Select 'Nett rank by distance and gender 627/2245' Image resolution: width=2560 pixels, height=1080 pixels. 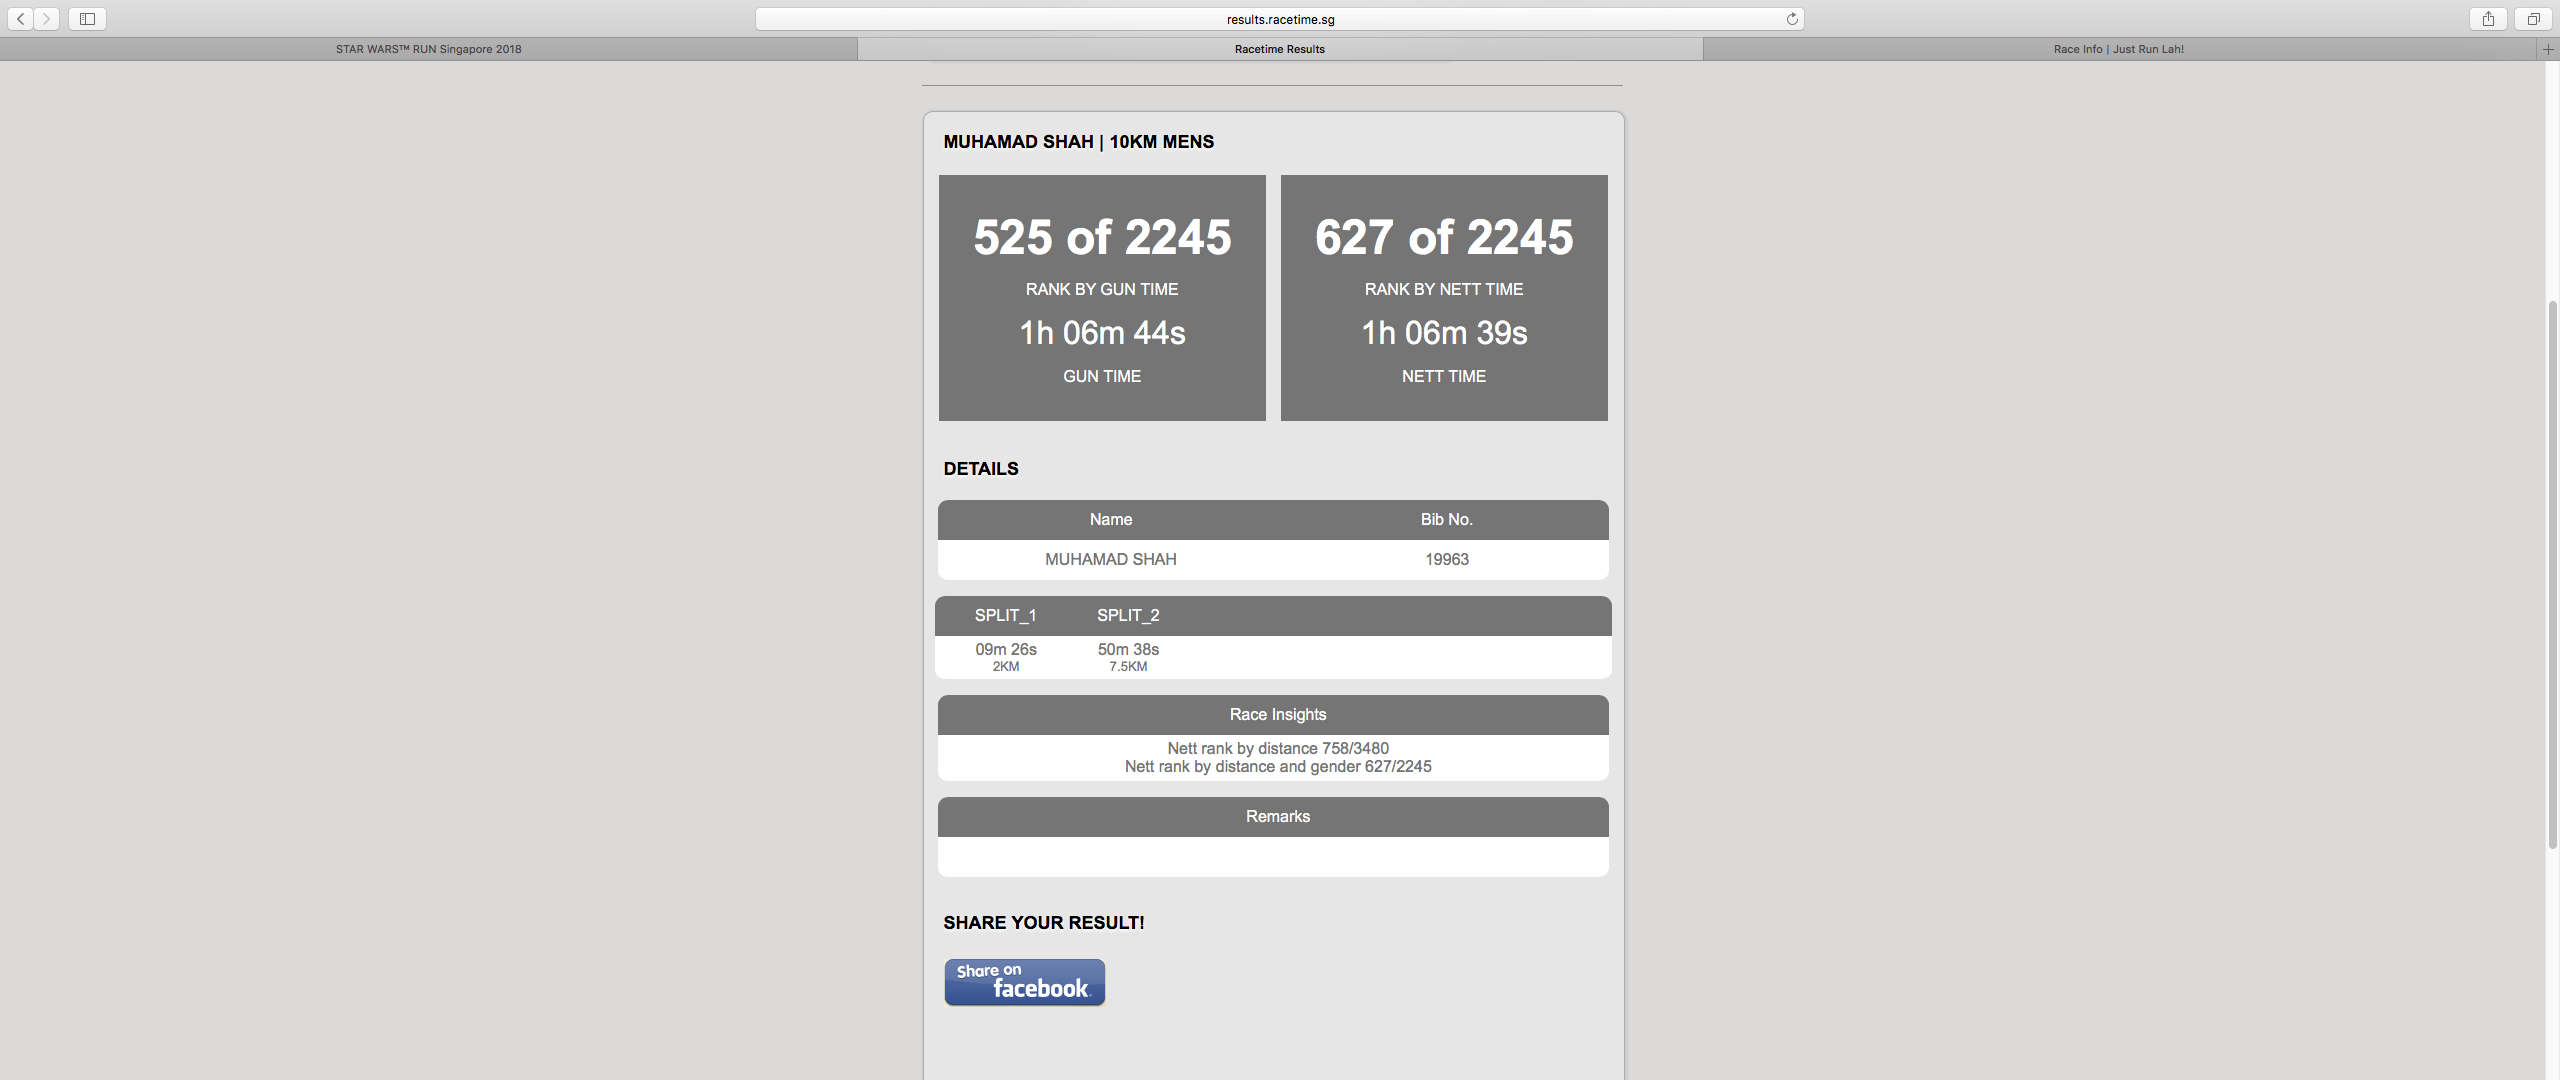coord(1278,766)
